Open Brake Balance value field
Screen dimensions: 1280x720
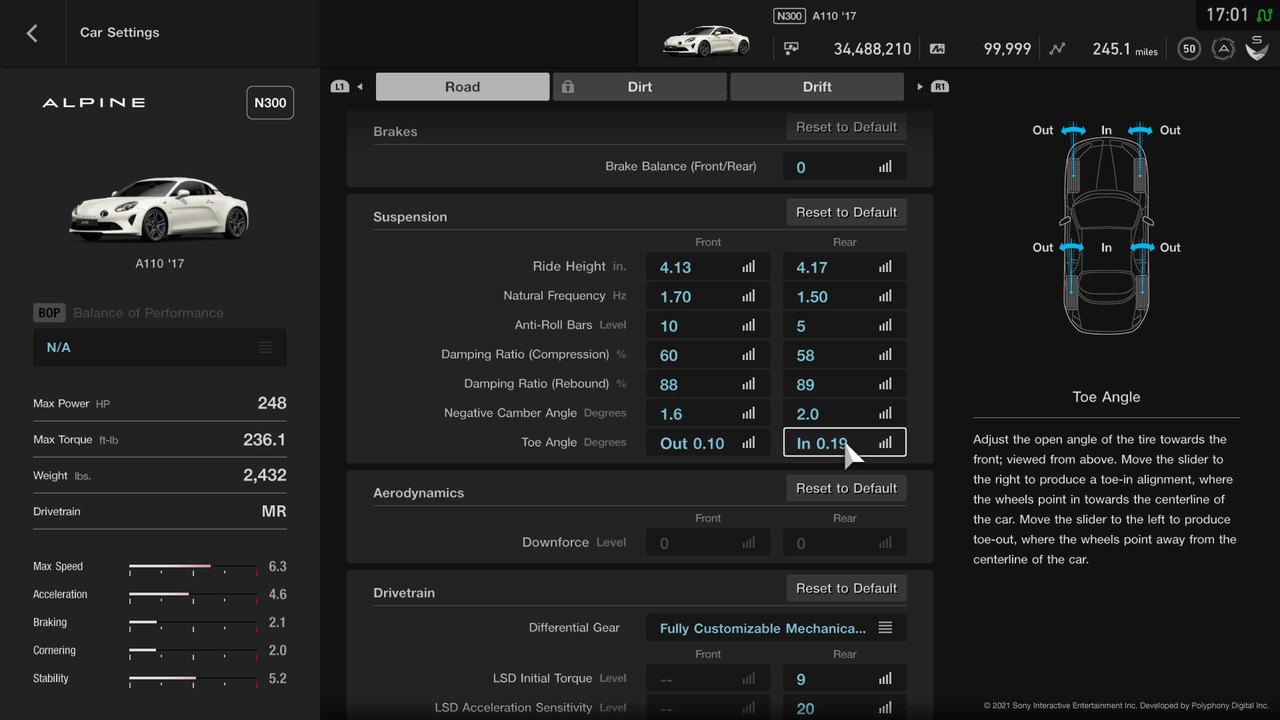pos(845,167)
